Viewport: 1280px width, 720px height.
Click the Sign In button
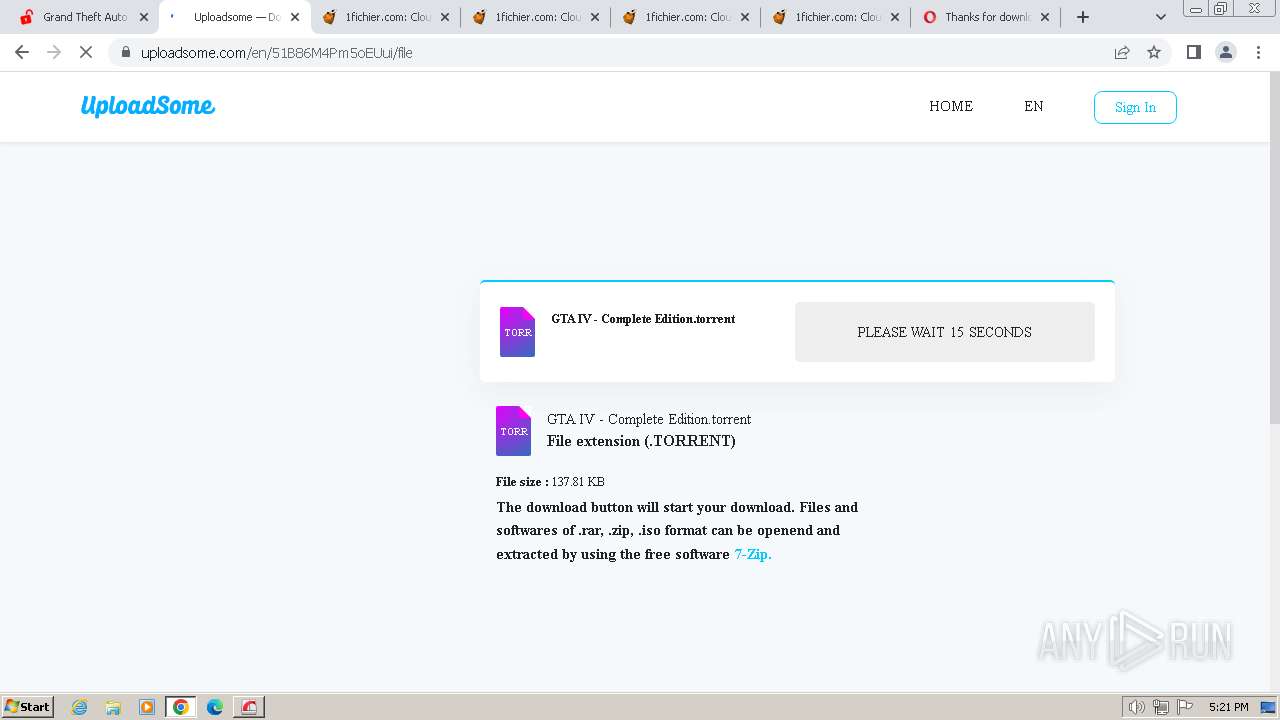1135,107
